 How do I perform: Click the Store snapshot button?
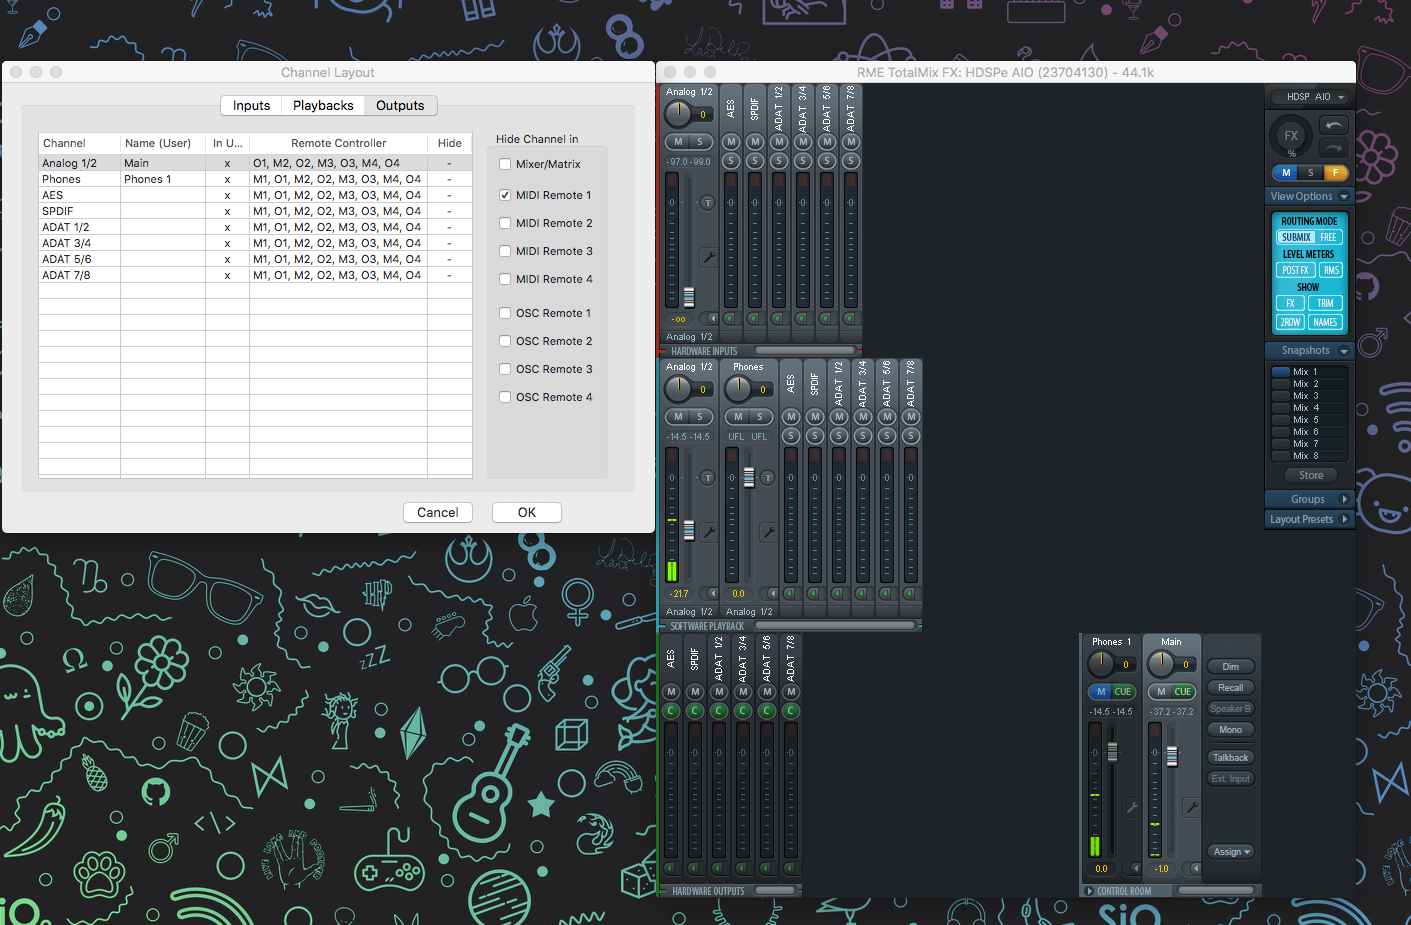point(1310,476)
